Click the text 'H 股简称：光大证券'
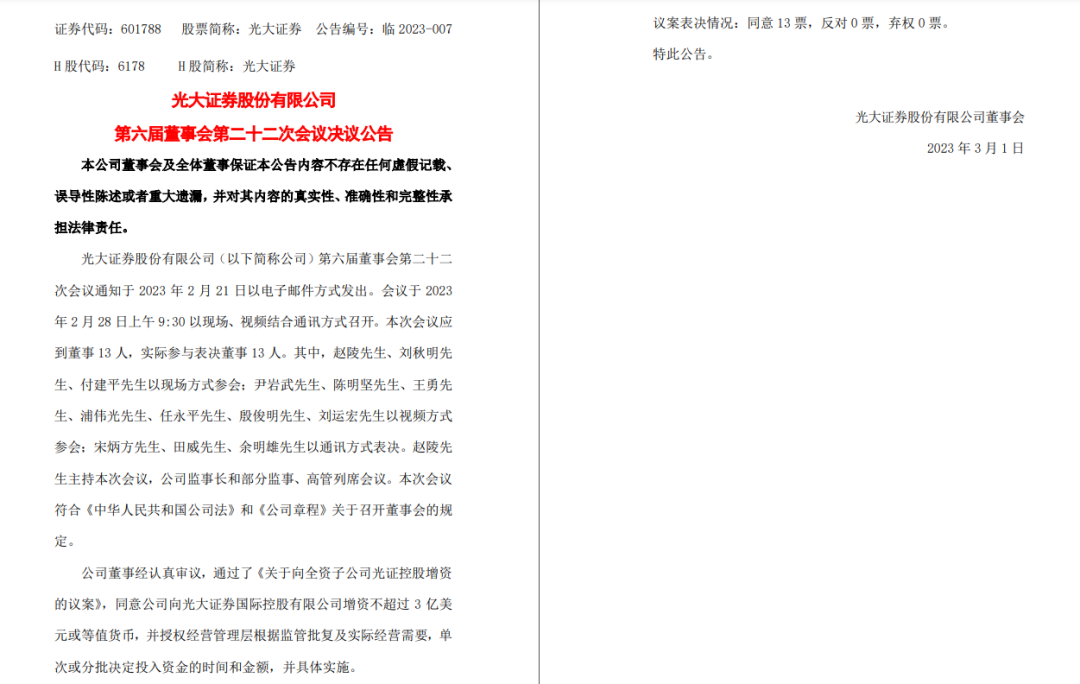 point(237,66)
